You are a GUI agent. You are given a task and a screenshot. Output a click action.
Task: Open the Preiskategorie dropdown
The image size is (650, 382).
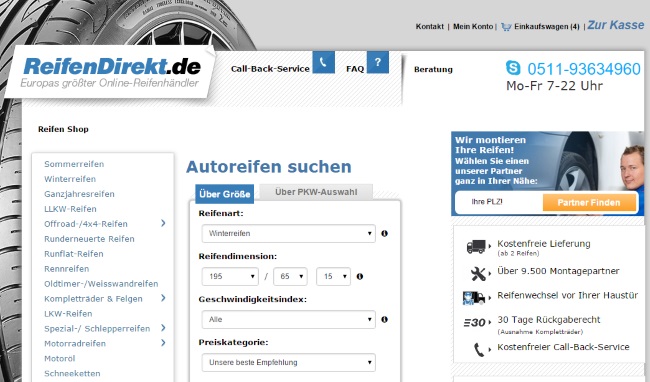(289, 363)
